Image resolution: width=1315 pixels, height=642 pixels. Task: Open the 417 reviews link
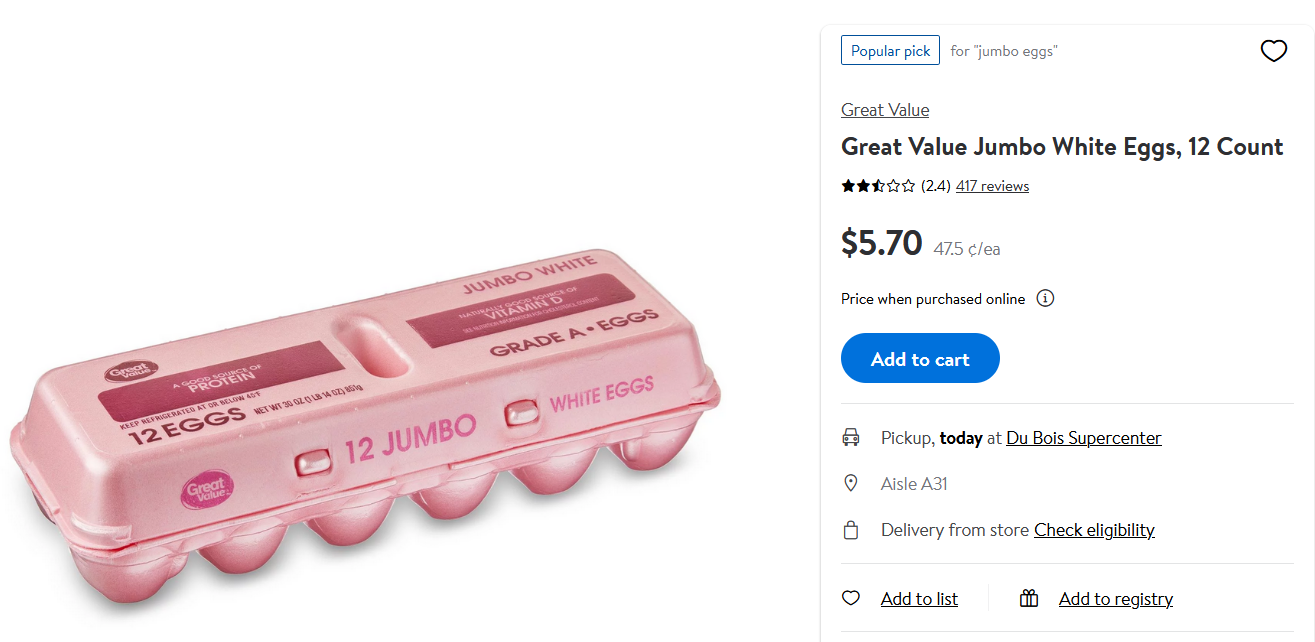992,186
